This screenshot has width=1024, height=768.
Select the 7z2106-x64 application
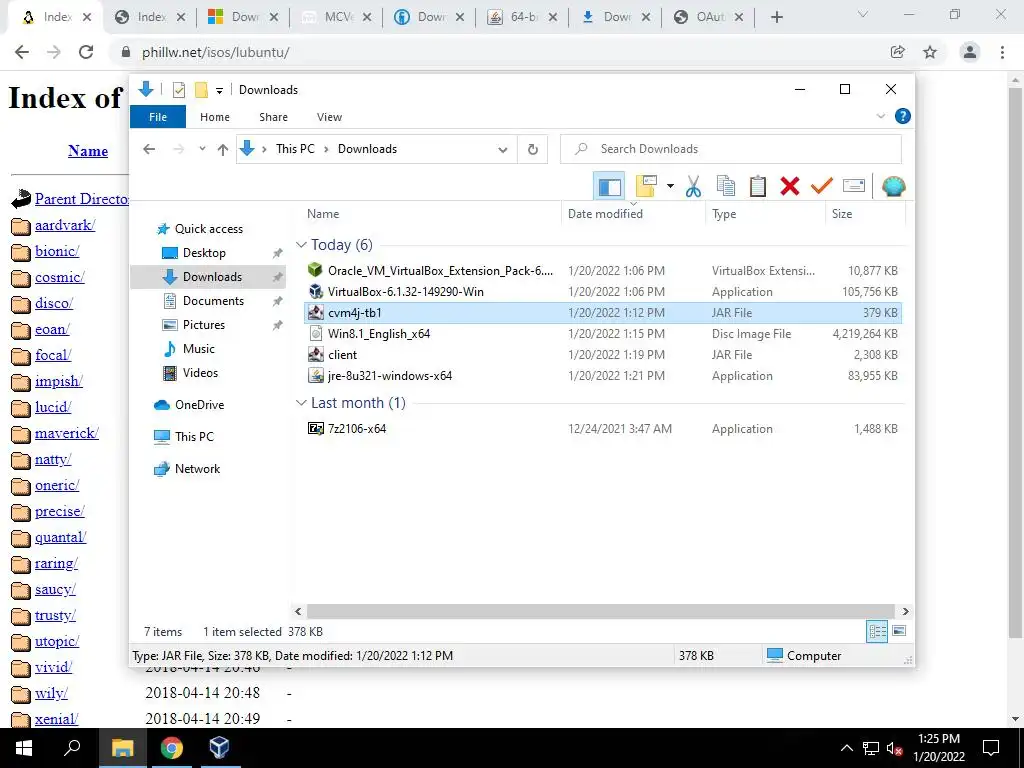tap(603, 429)
